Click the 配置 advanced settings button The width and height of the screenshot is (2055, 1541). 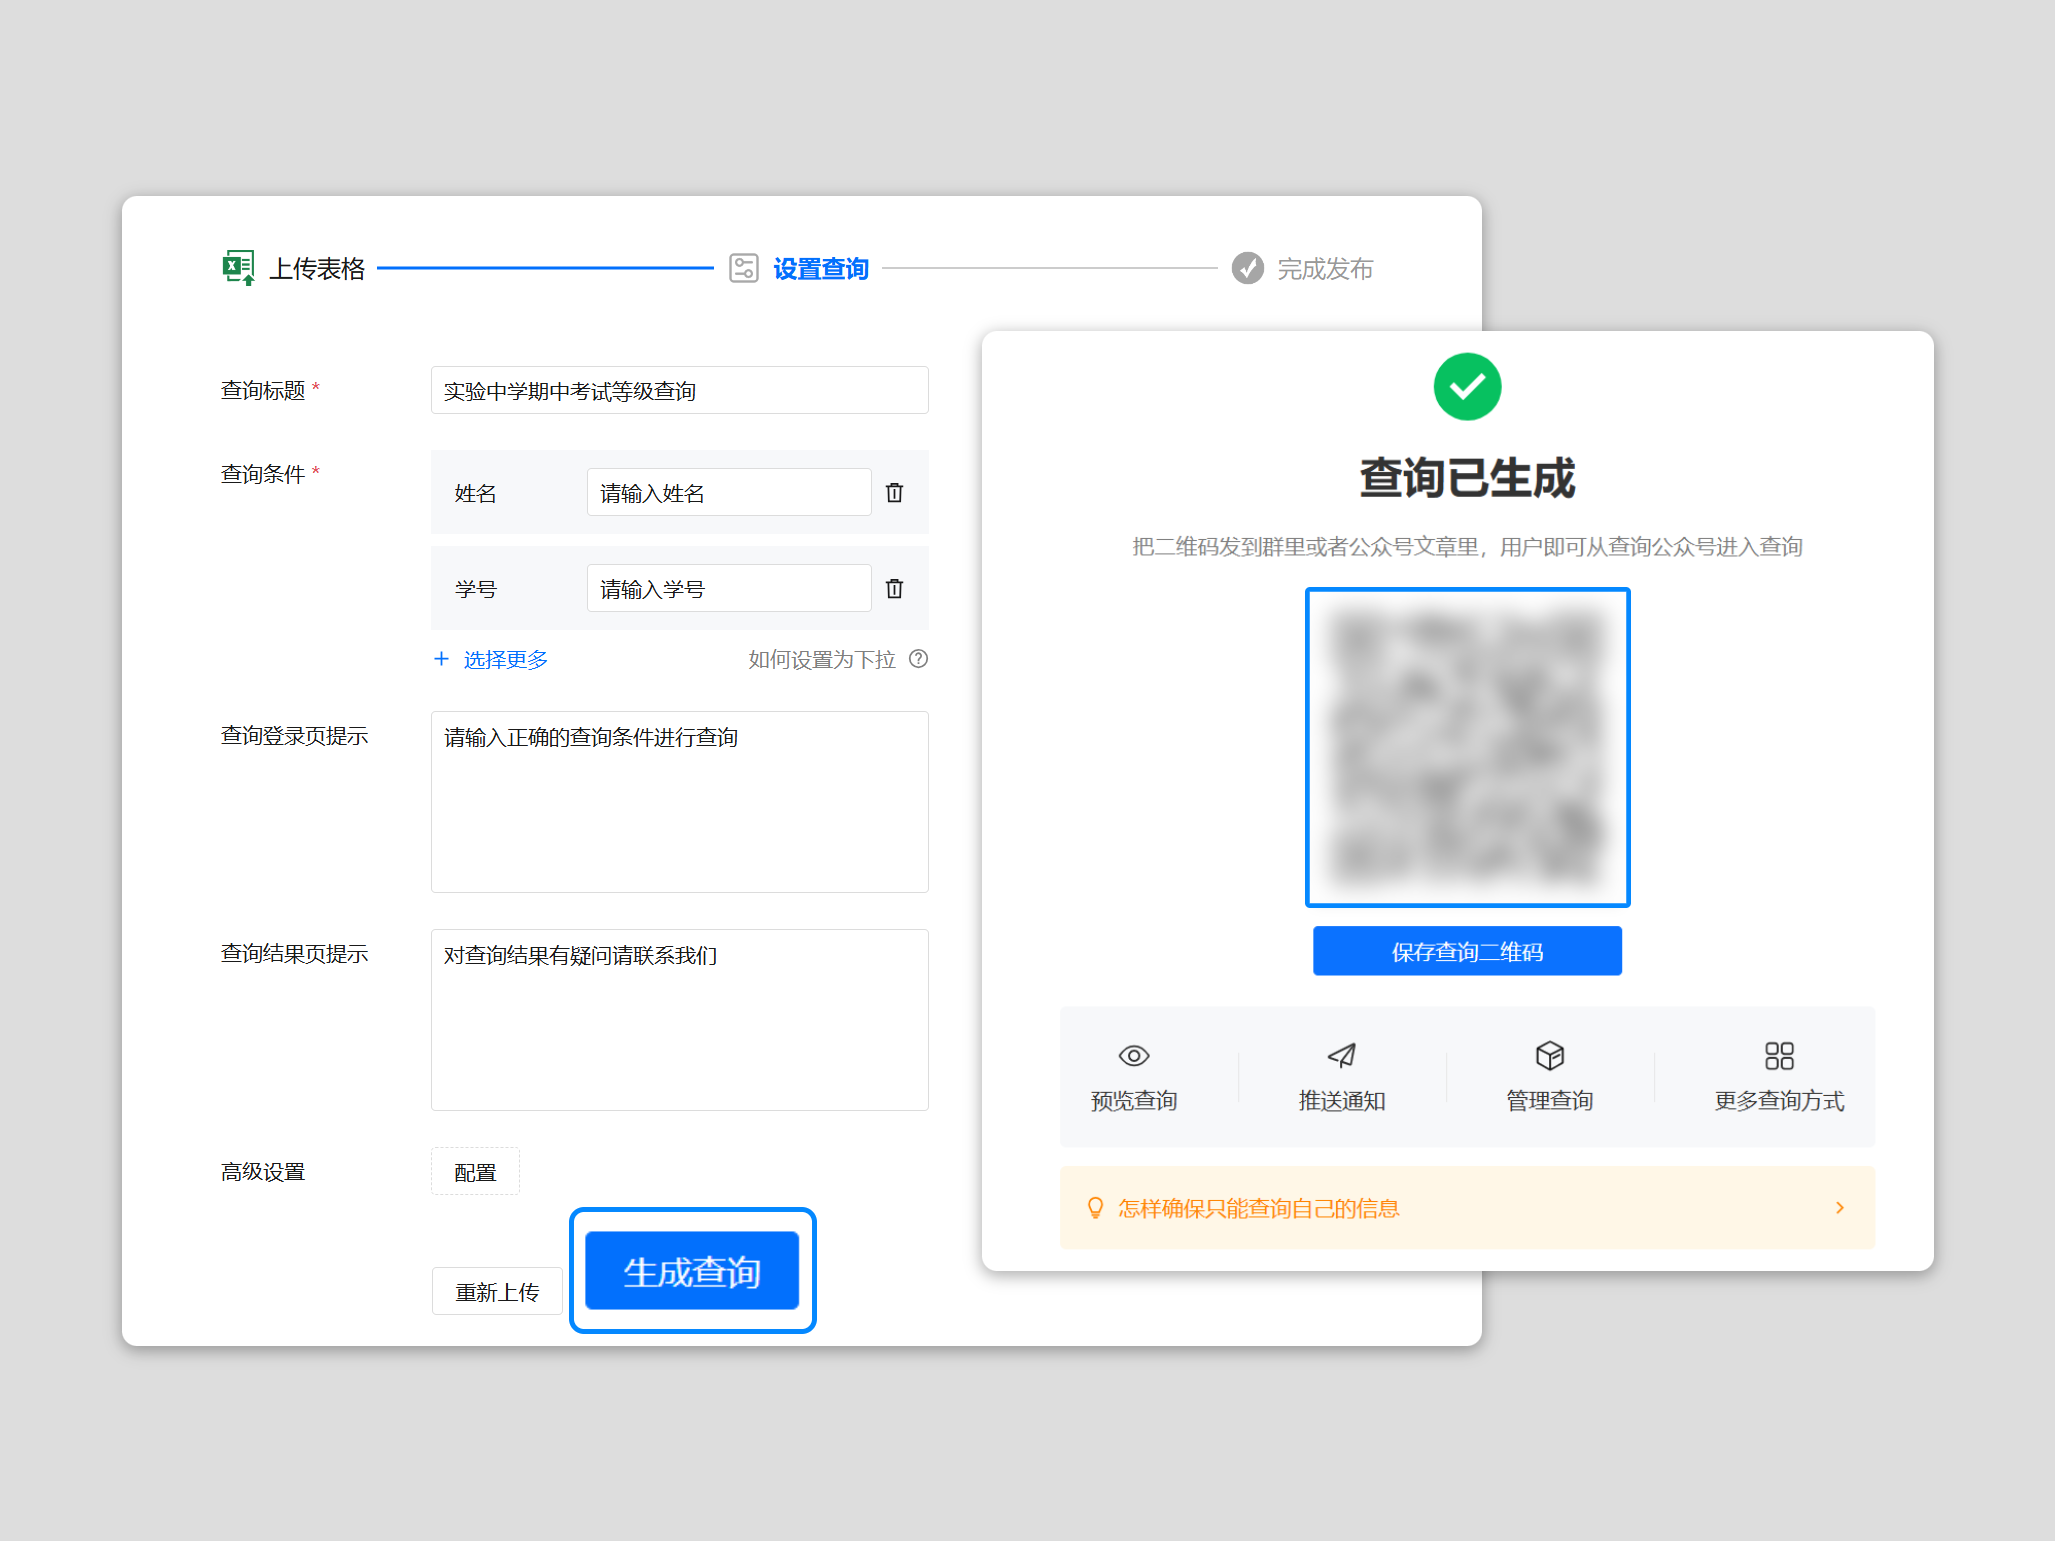tap(475, 1172)
